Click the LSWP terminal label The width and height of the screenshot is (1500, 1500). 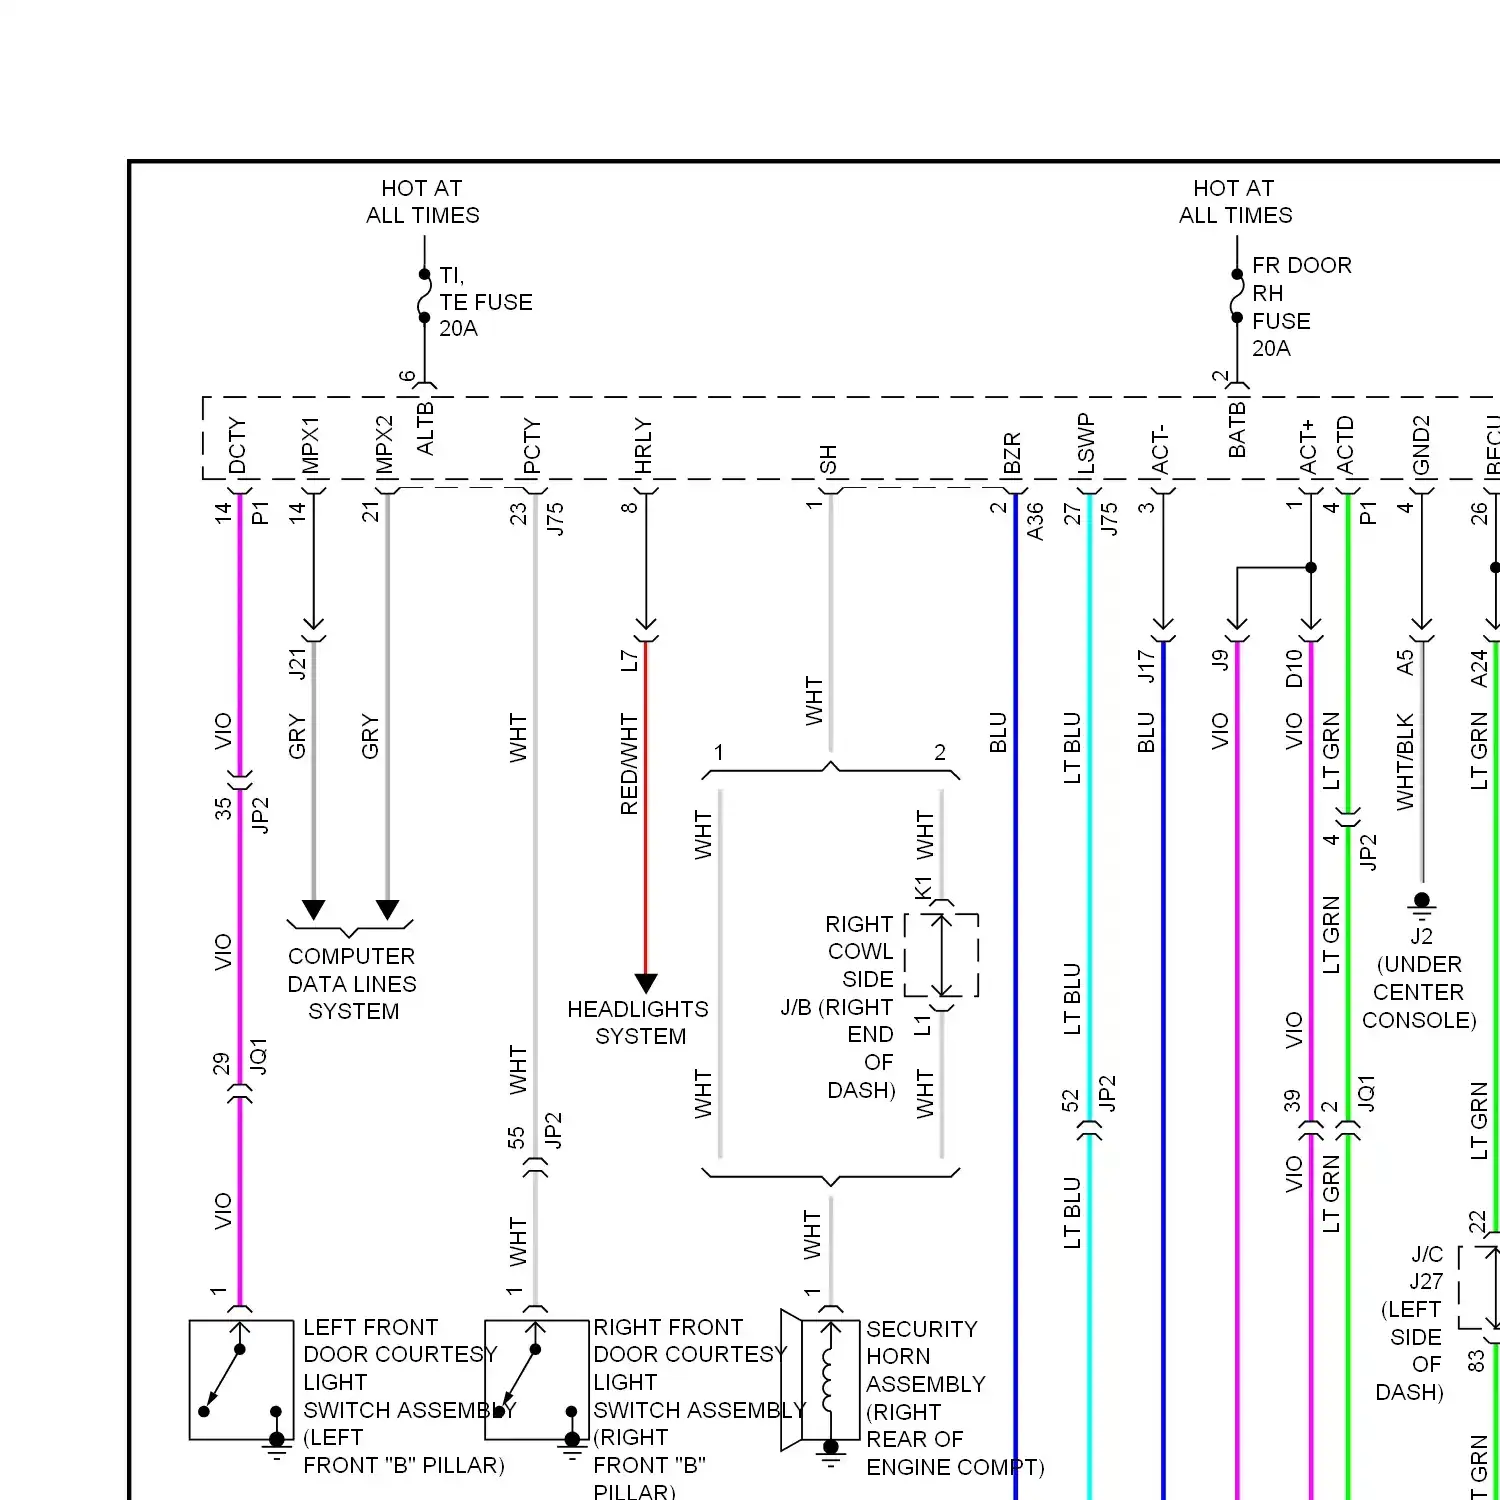(1086, 444)
